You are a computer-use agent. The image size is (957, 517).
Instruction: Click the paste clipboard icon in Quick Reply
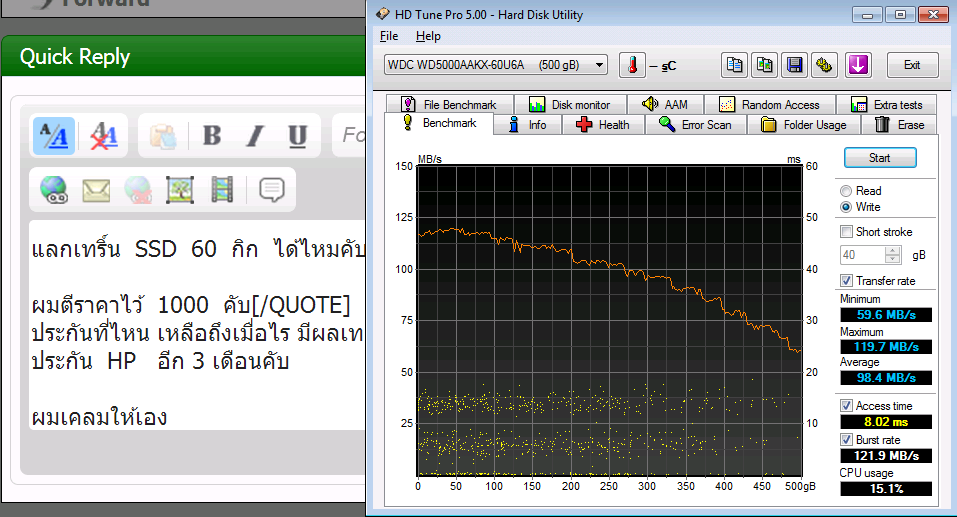[162, 136]
